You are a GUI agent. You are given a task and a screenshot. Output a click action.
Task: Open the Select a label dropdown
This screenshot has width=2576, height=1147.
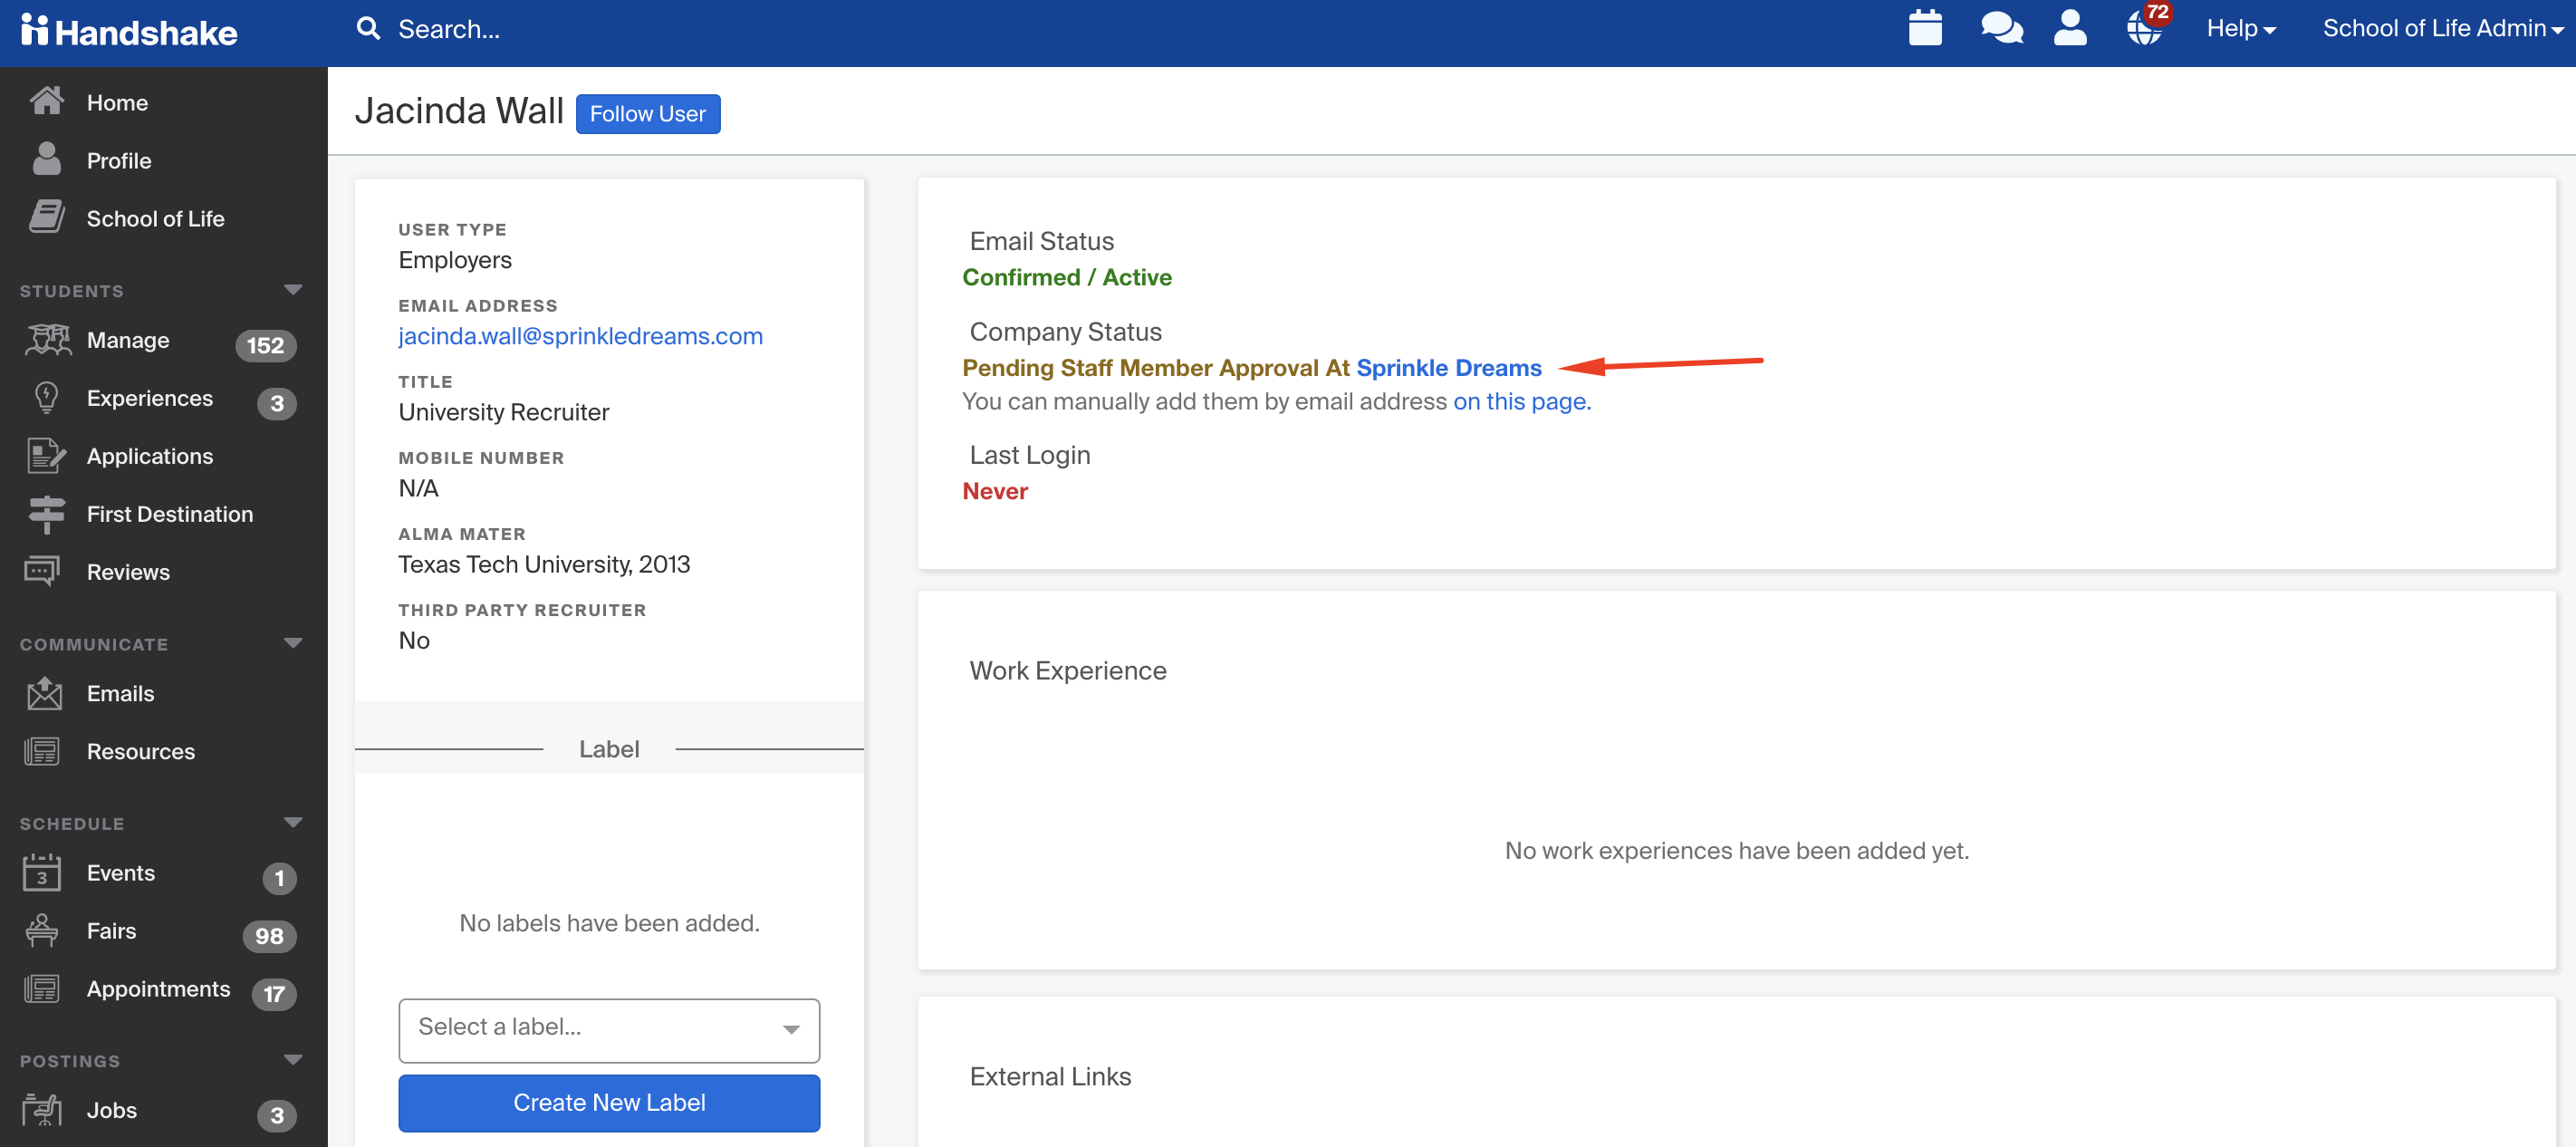[609, 1030]
